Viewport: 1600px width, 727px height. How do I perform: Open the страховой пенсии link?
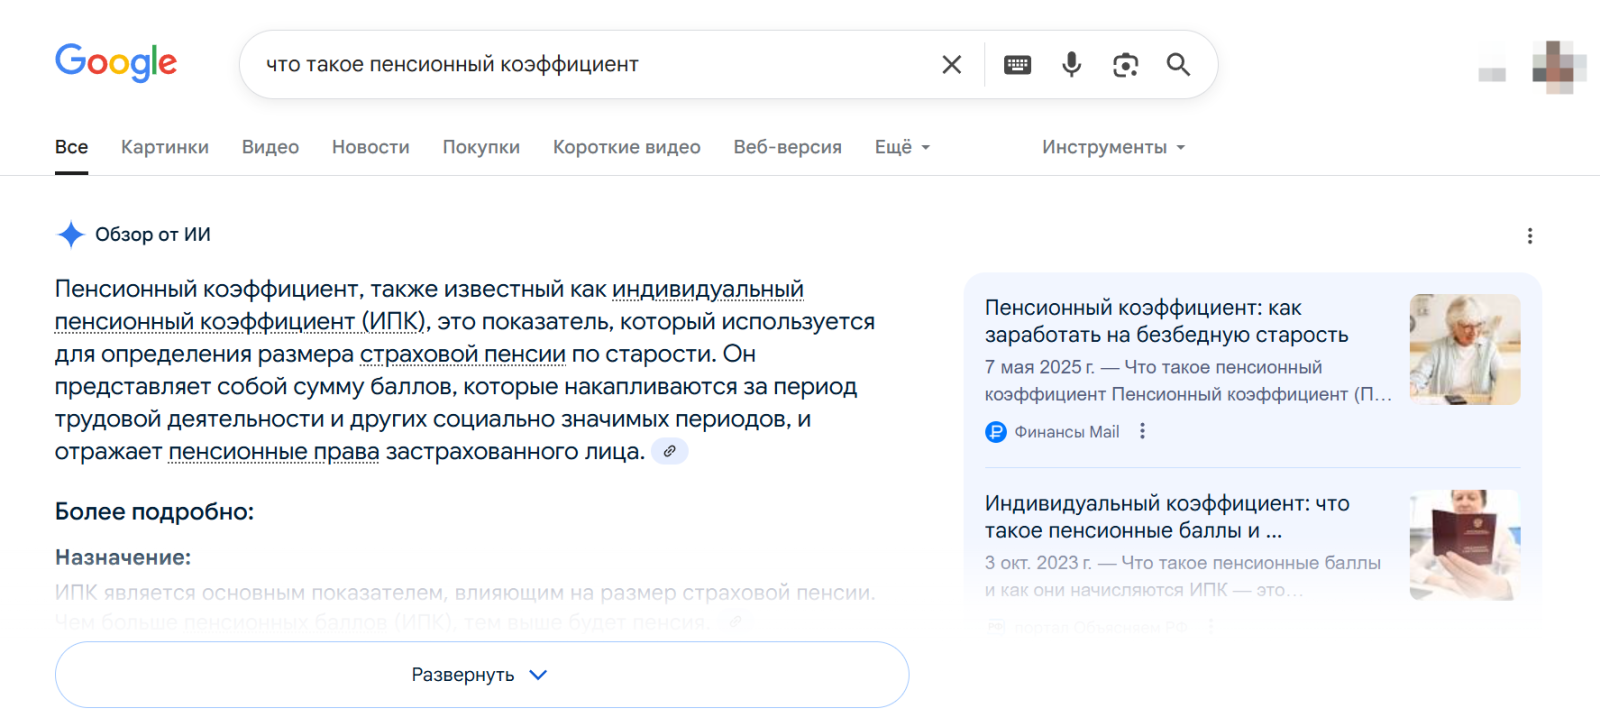(462, 354)
